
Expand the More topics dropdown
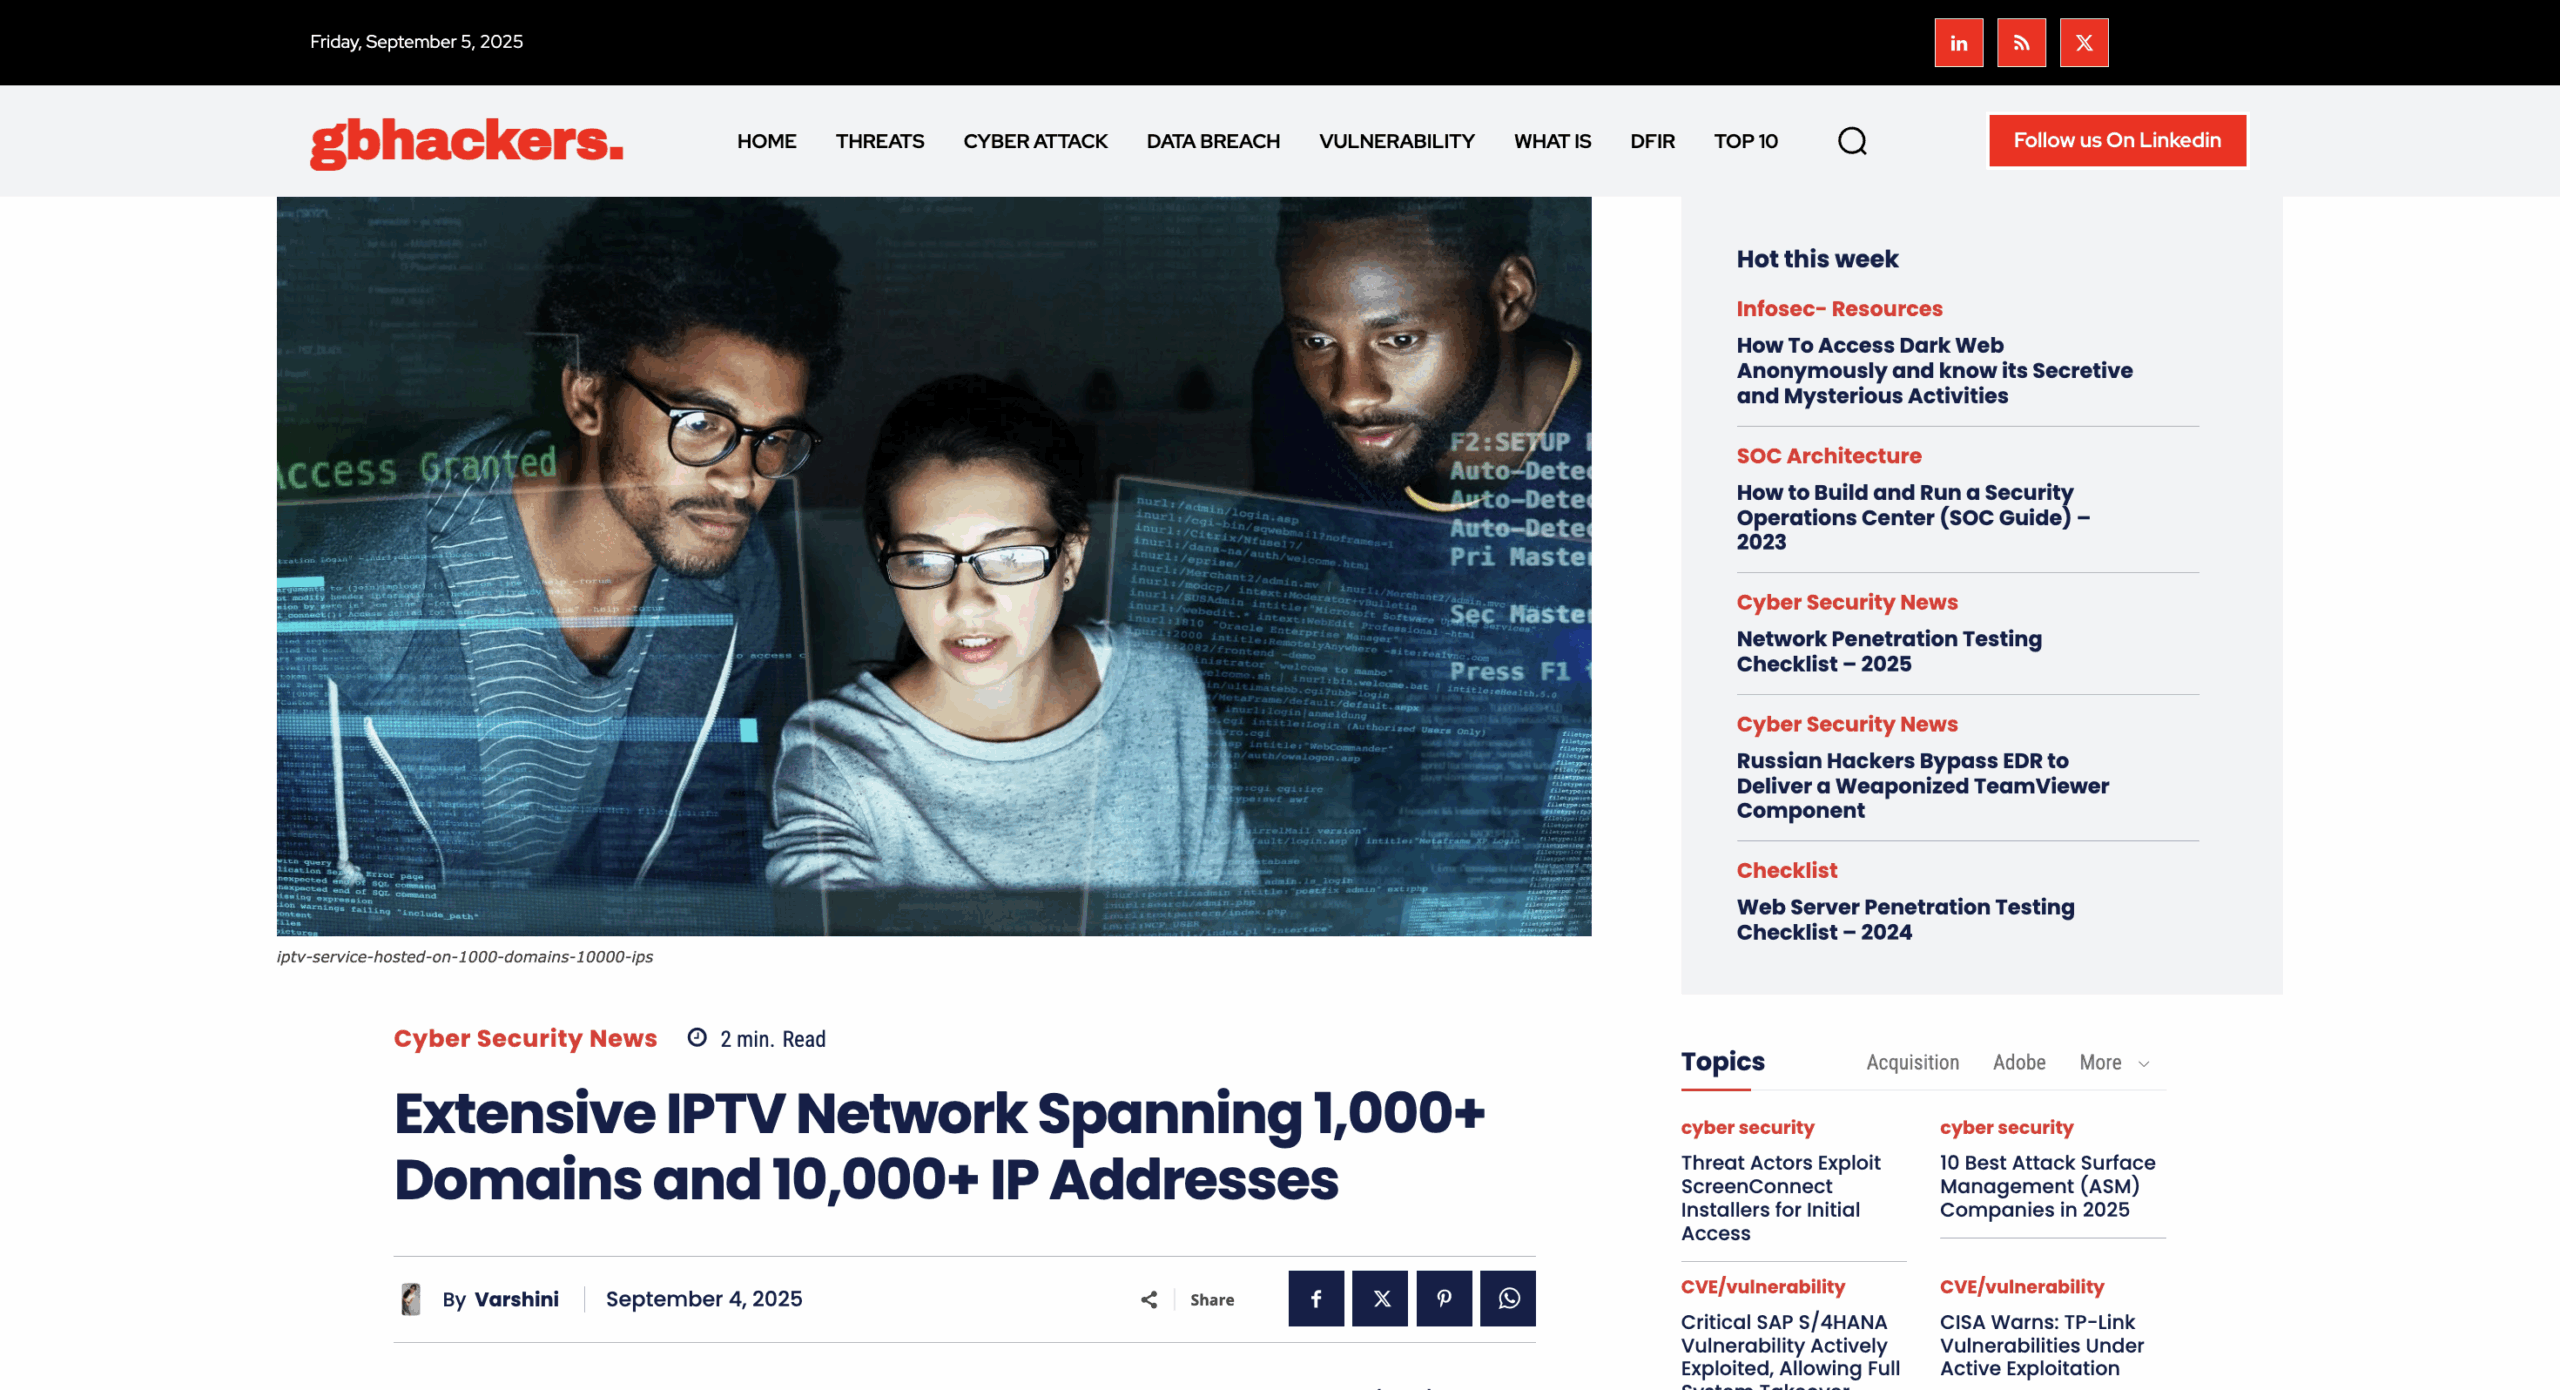click(2113, 1062)
